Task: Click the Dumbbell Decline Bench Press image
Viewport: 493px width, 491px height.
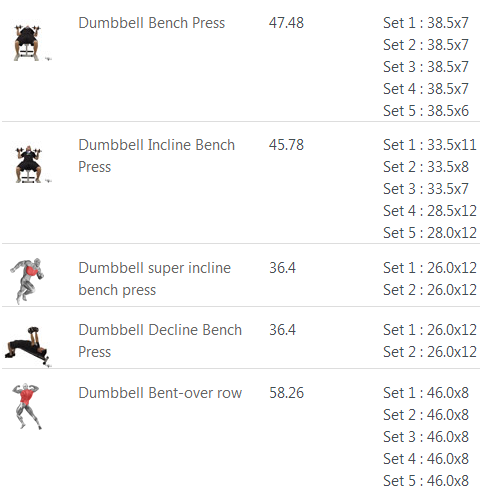Action: click(28, 347)
